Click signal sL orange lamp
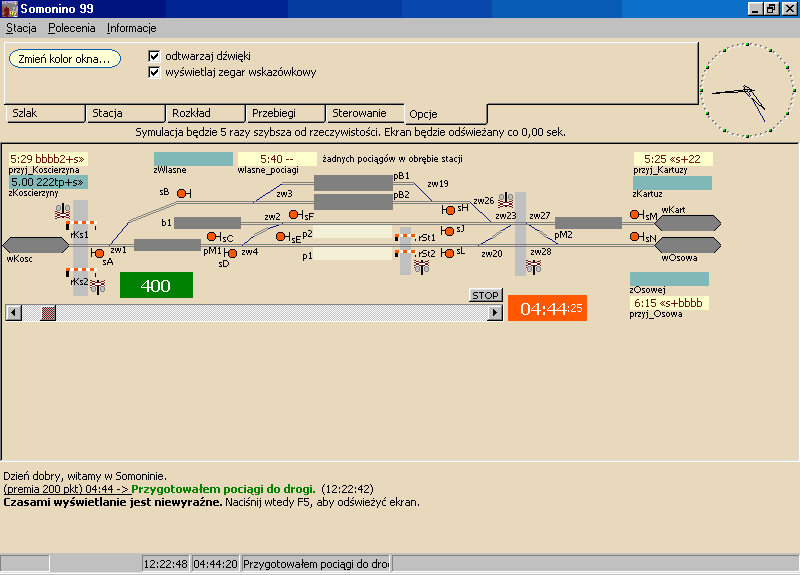Viewport: 800px width, 575px height. point(448,253)
